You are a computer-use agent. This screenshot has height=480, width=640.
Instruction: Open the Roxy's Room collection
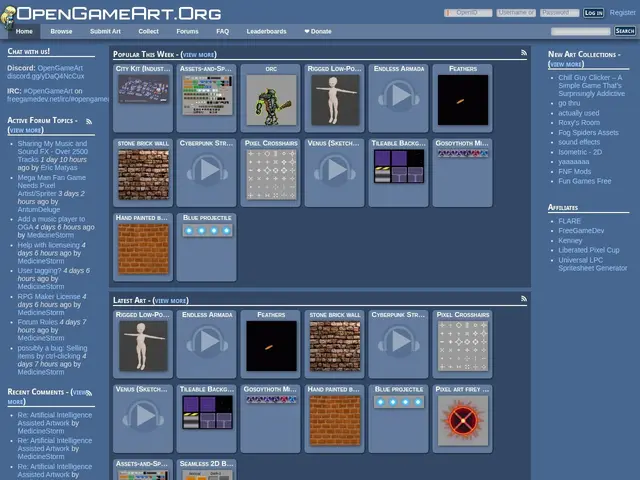(x=579, y=122)
